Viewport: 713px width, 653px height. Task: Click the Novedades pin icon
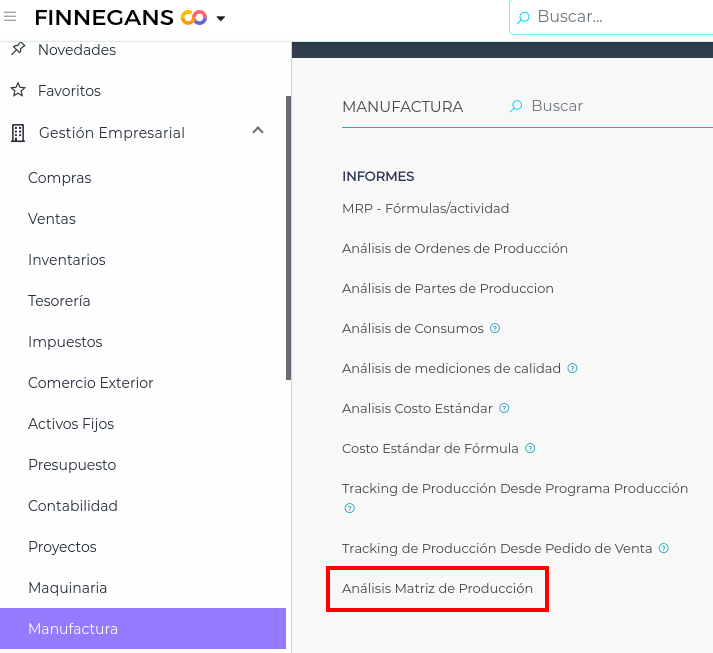tap(17, 49)
